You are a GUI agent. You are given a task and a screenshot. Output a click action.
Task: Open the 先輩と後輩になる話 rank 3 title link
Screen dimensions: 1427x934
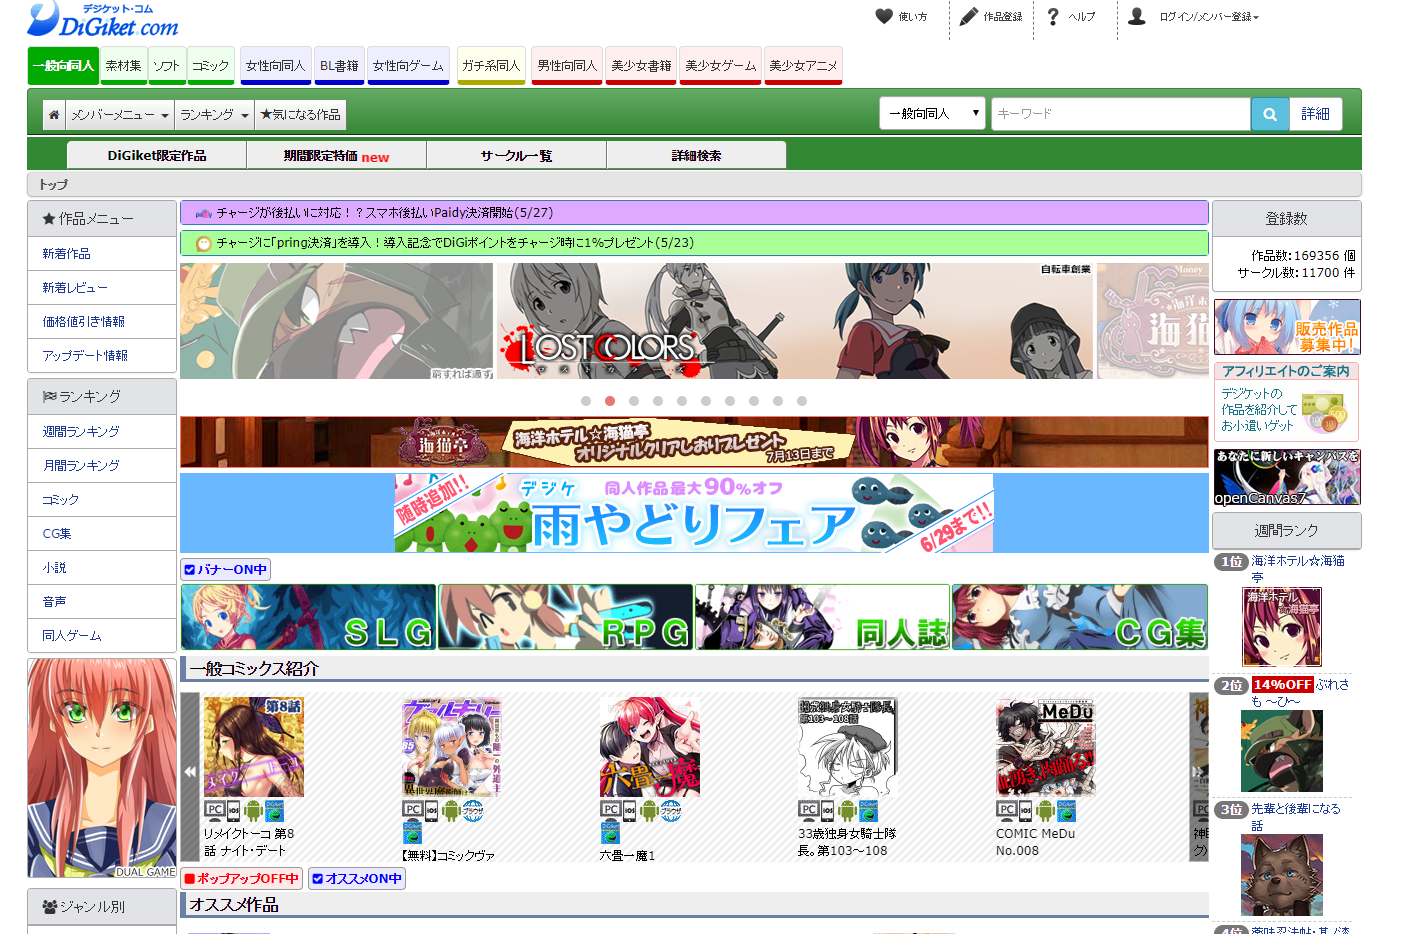[x=1296, y=816]
